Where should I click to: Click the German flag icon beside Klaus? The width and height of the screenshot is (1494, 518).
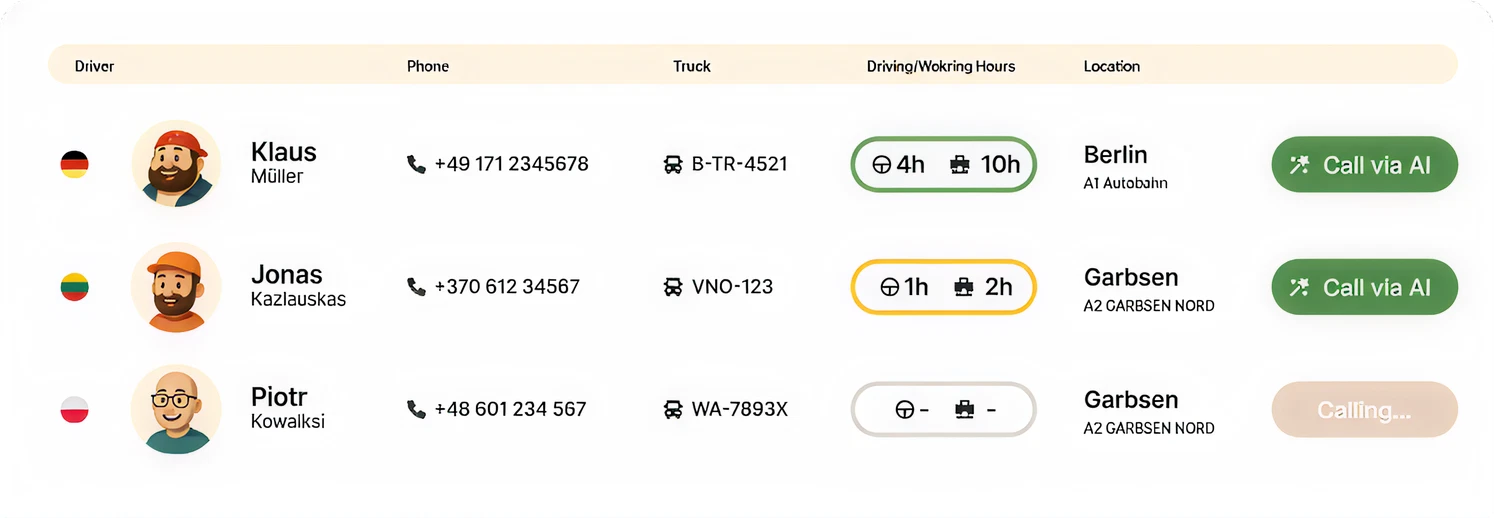(74, 164)
